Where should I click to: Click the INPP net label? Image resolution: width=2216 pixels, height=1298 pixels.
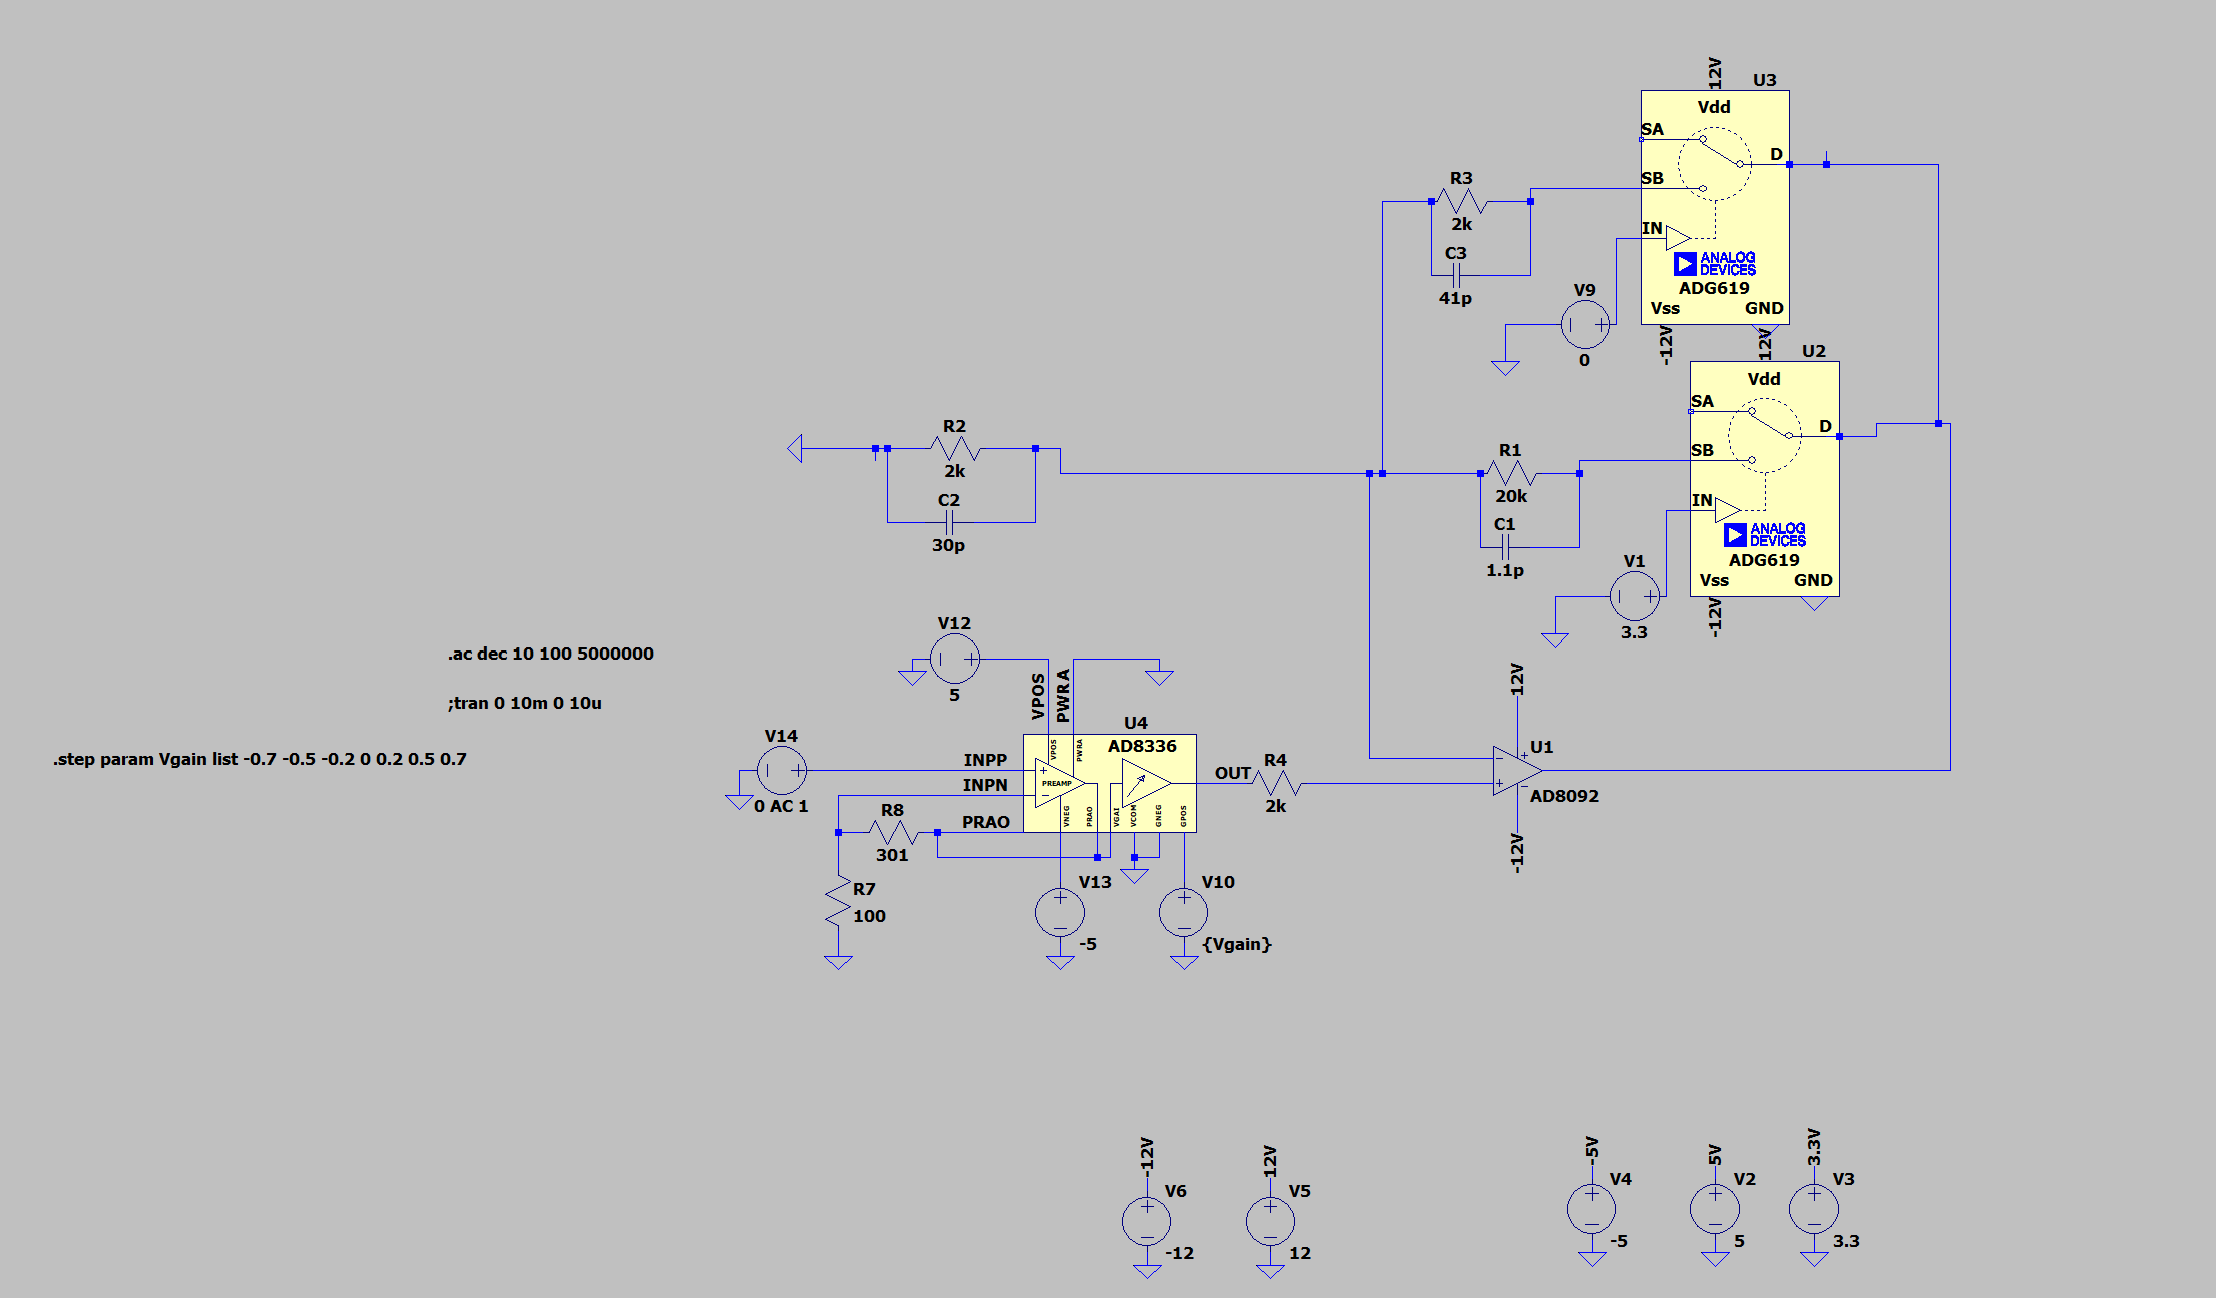[x=985, y=760]
